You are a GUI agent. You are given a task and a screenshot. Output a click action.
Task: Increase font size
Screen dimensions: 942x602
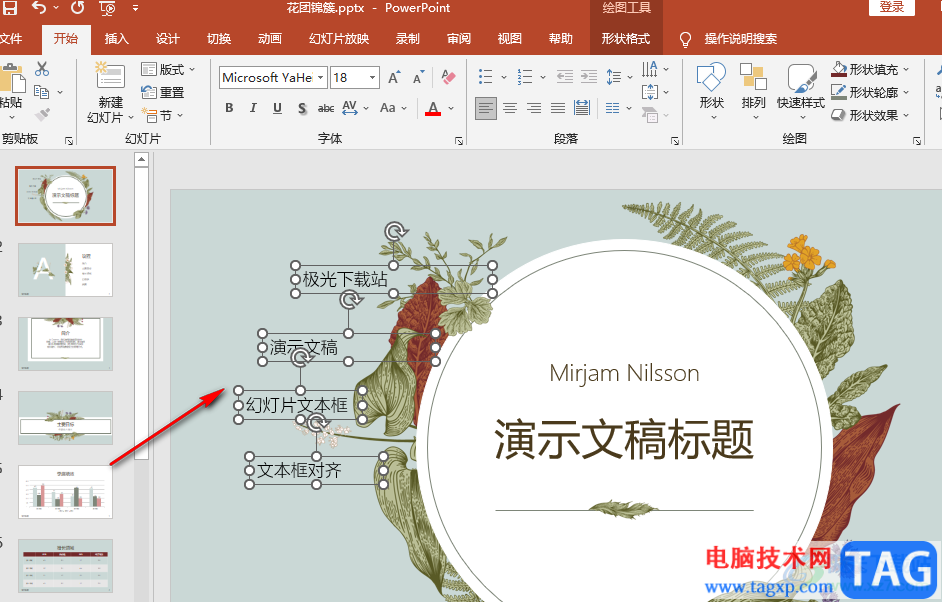tap(394, 78)
